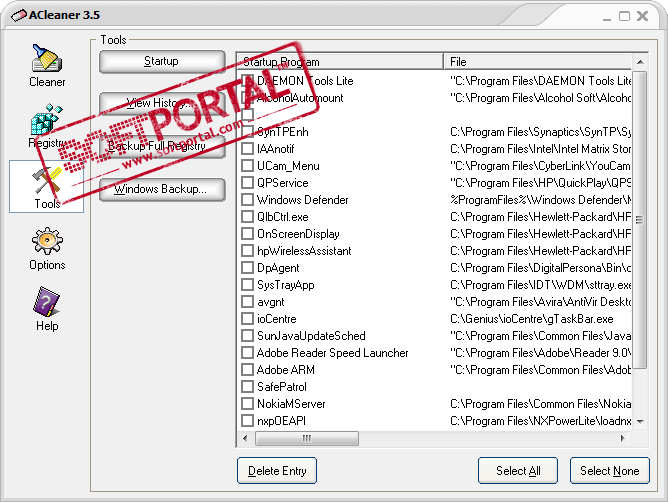The image size is (668, 502).
Task: Check the DpAgent startup entry
Action: pos(248,268)
